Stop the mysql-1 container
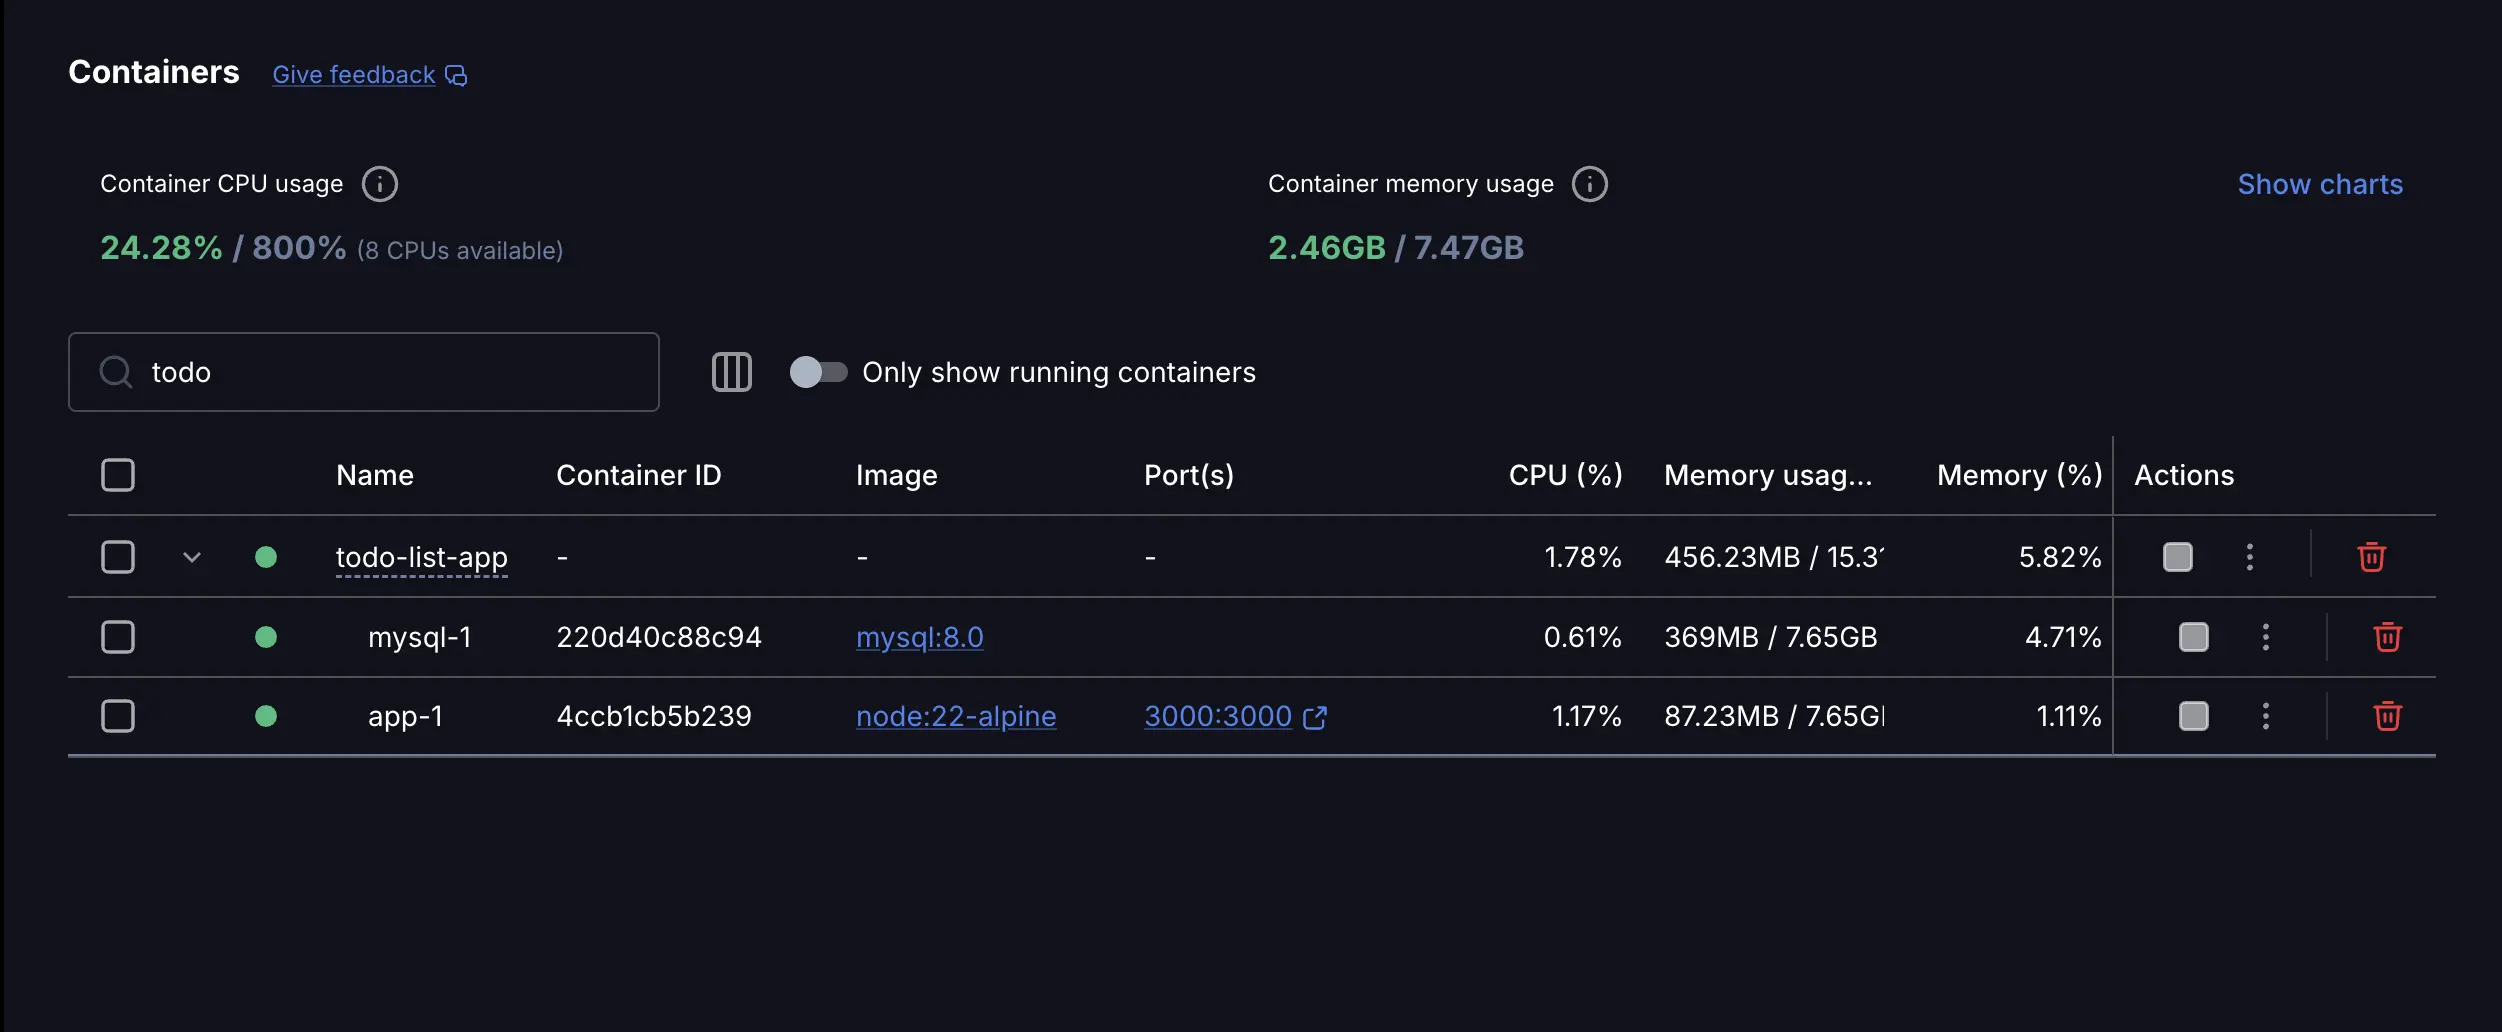This screenshot has height=1032, width=2502. (2193, 637)
